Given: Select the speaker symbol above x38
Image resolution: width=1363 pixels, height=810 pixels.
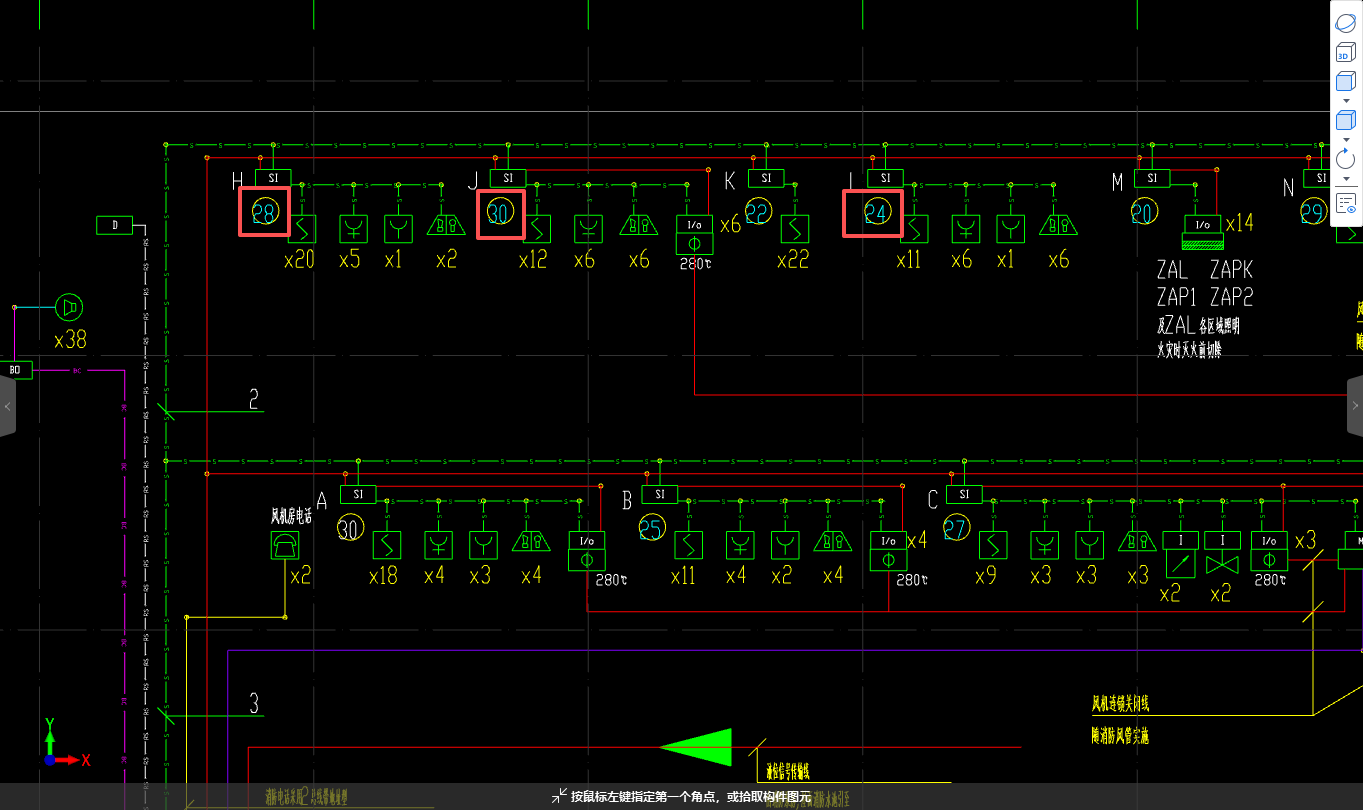Looking at the screenshot, I should (68, 306).
